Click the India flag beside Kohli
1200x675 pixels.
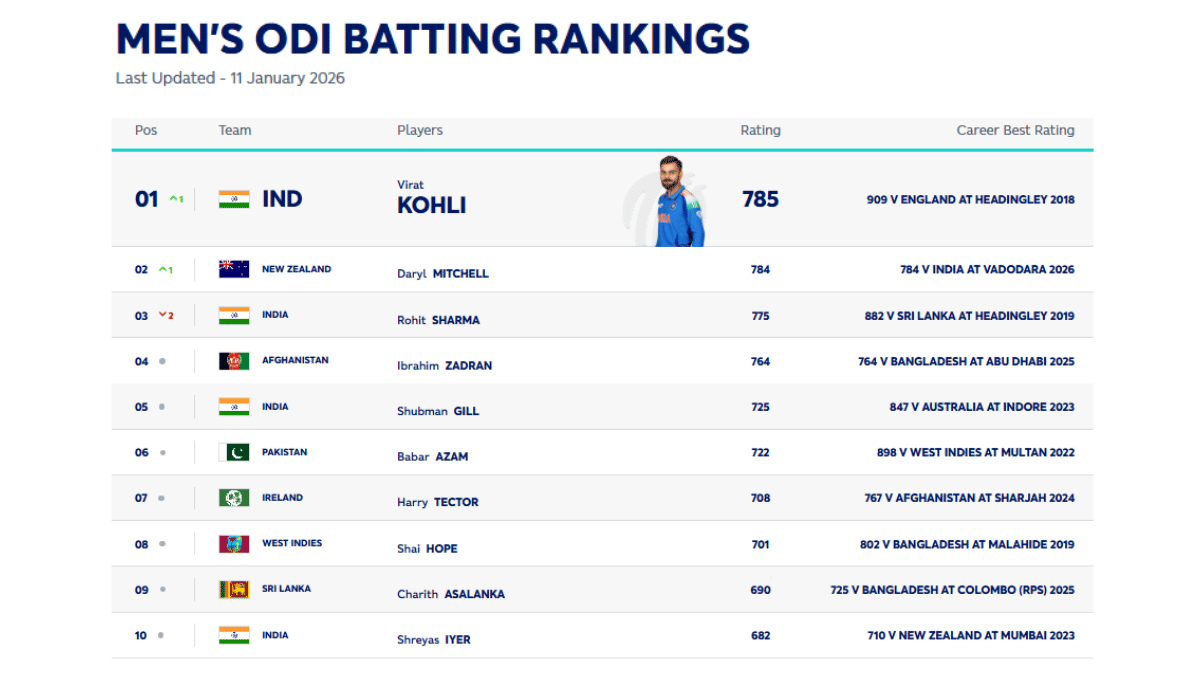[x=234, y=199]
